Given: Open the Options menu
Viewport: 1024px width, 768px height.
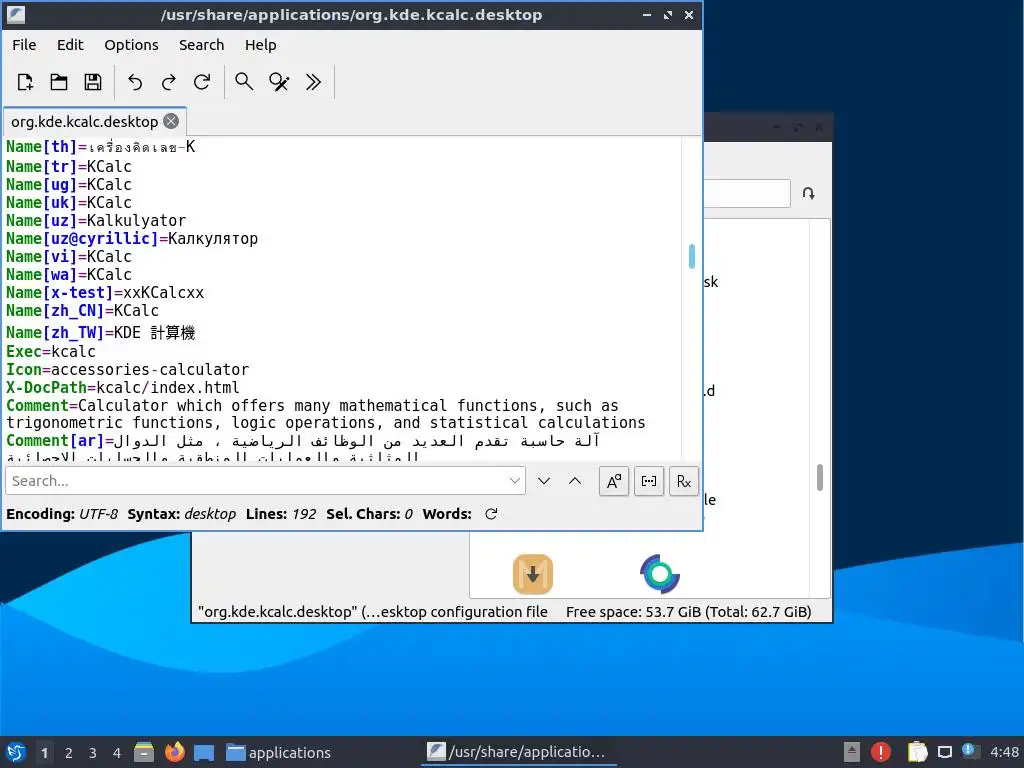Looking at the screenshot, I should [x=131, y=45].
